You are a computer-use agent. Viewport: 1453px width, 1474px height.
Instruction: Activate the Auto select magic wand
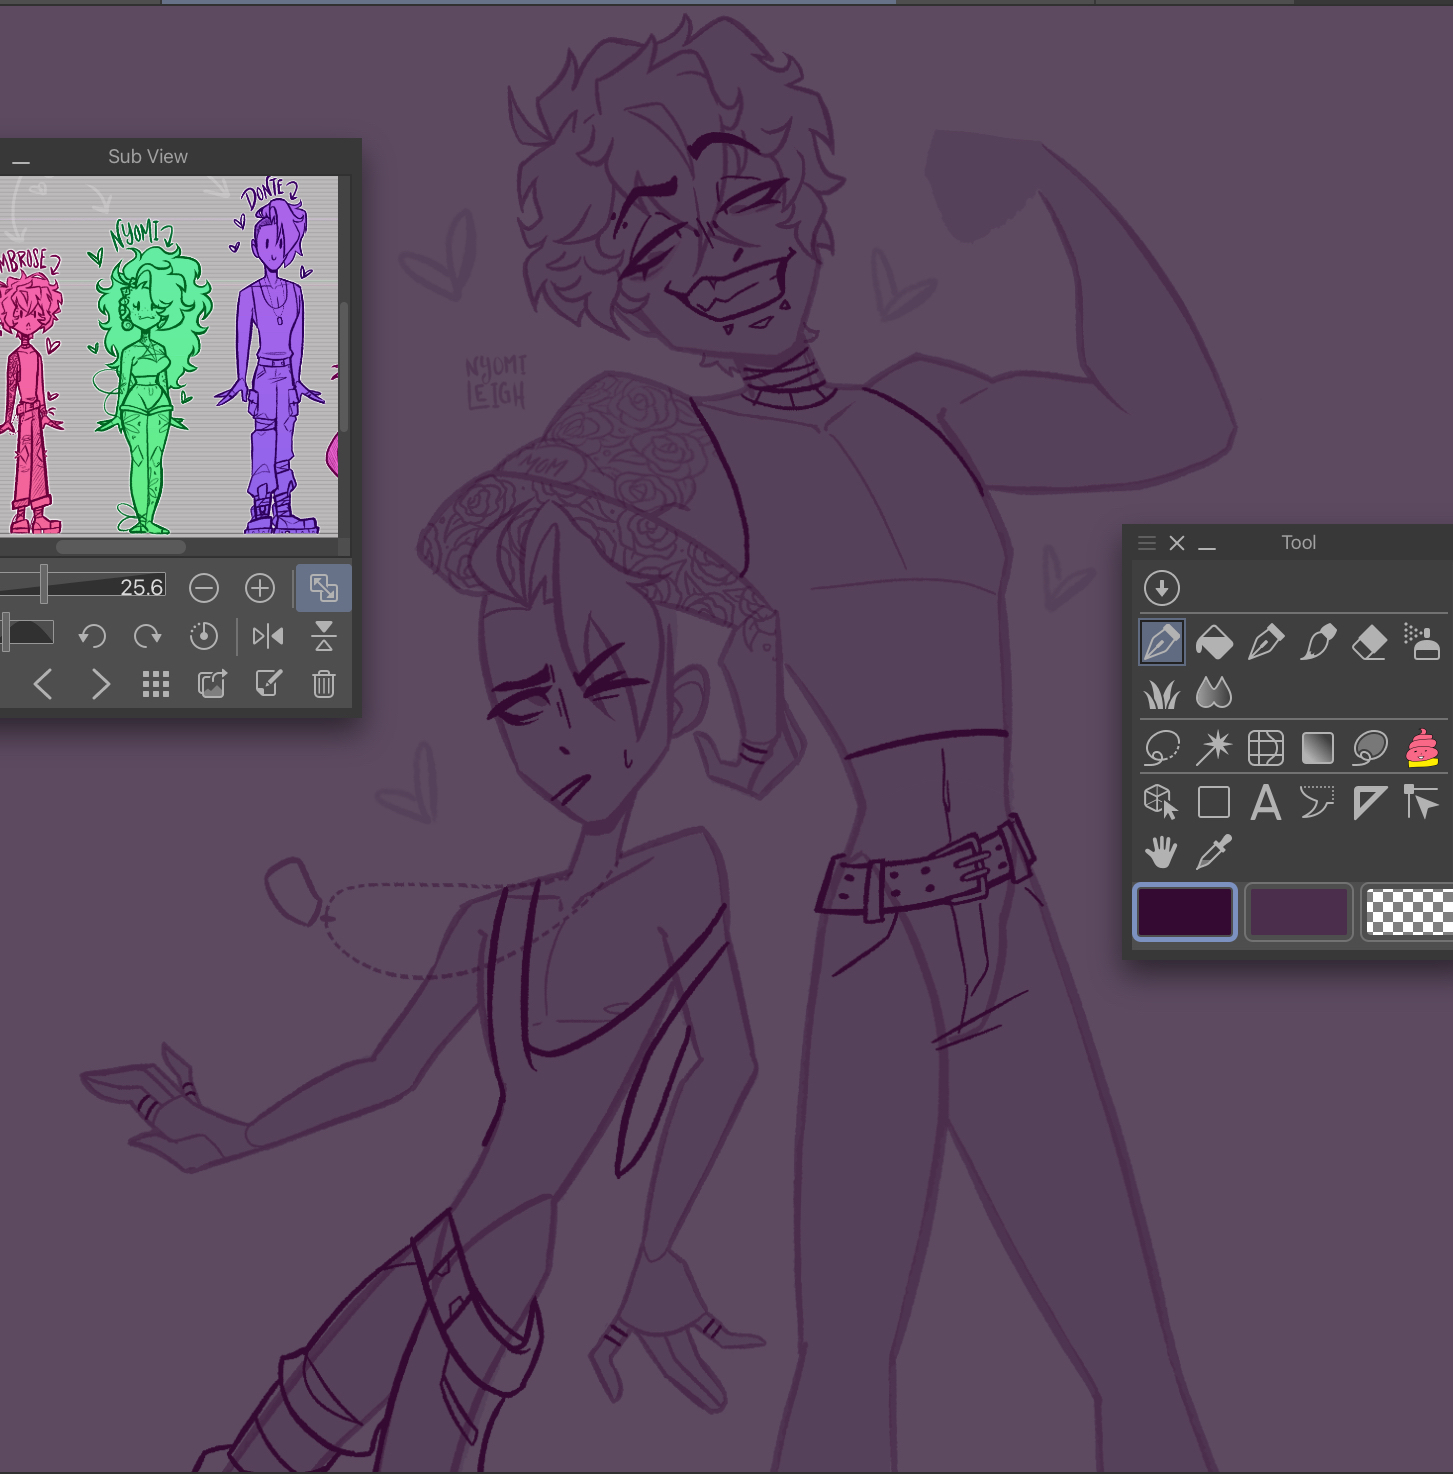pos(1214,748)
